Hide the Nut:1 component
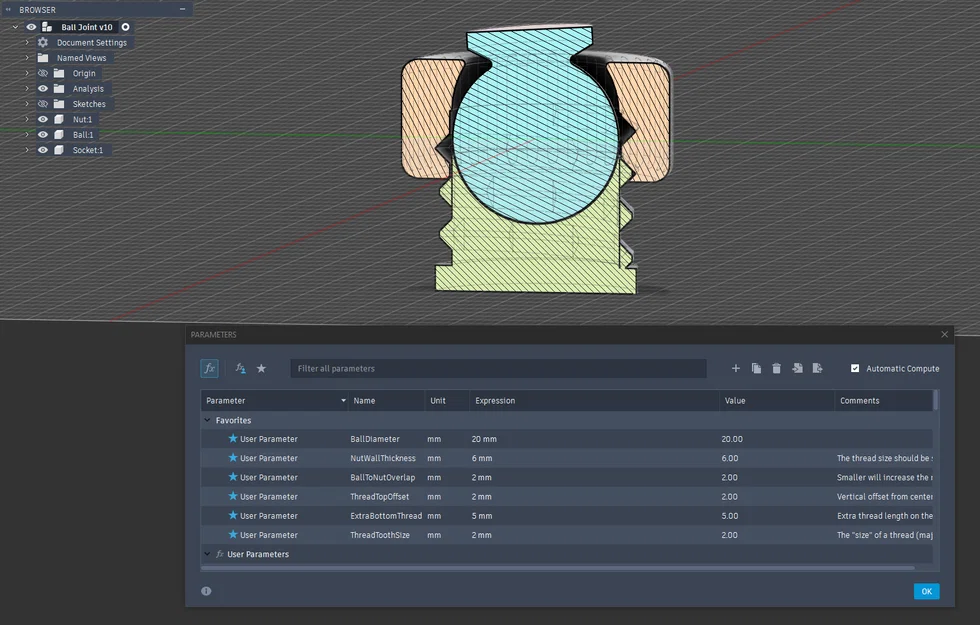Viewport: 980px width, 625px height. click(42, 119)
